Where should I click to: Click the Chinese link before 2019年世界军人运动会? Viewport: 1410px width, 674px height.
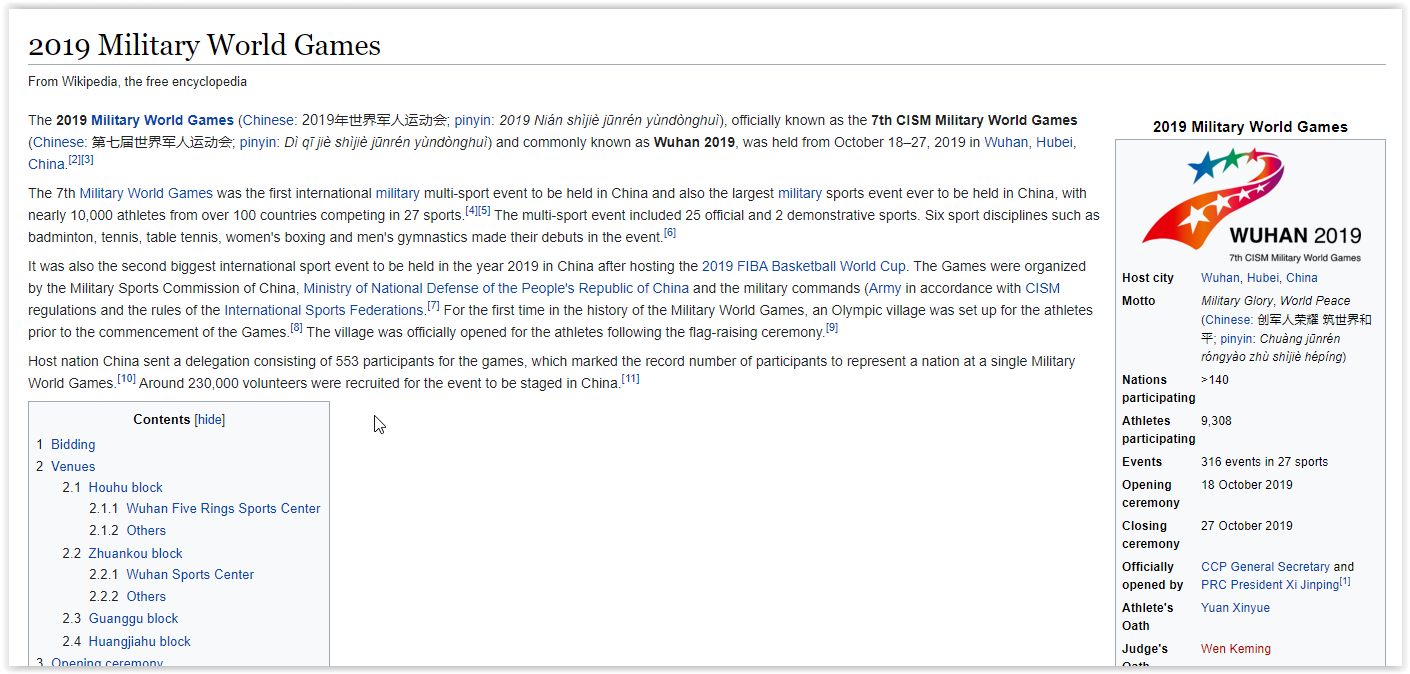268,120
